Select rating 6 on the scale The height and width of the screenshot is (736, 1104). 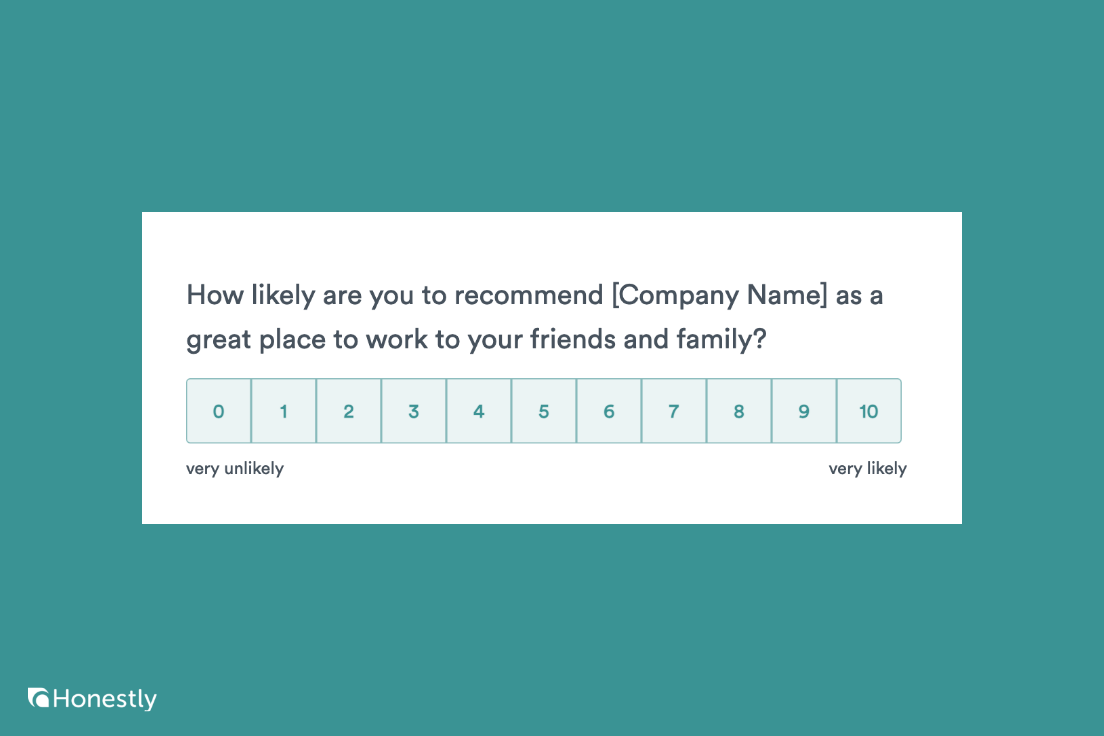609,411
